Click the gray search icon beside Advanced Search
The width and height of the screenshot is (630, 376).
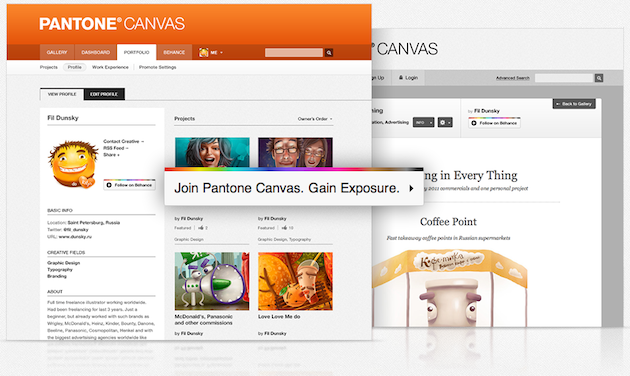click(x=599, y=78)
